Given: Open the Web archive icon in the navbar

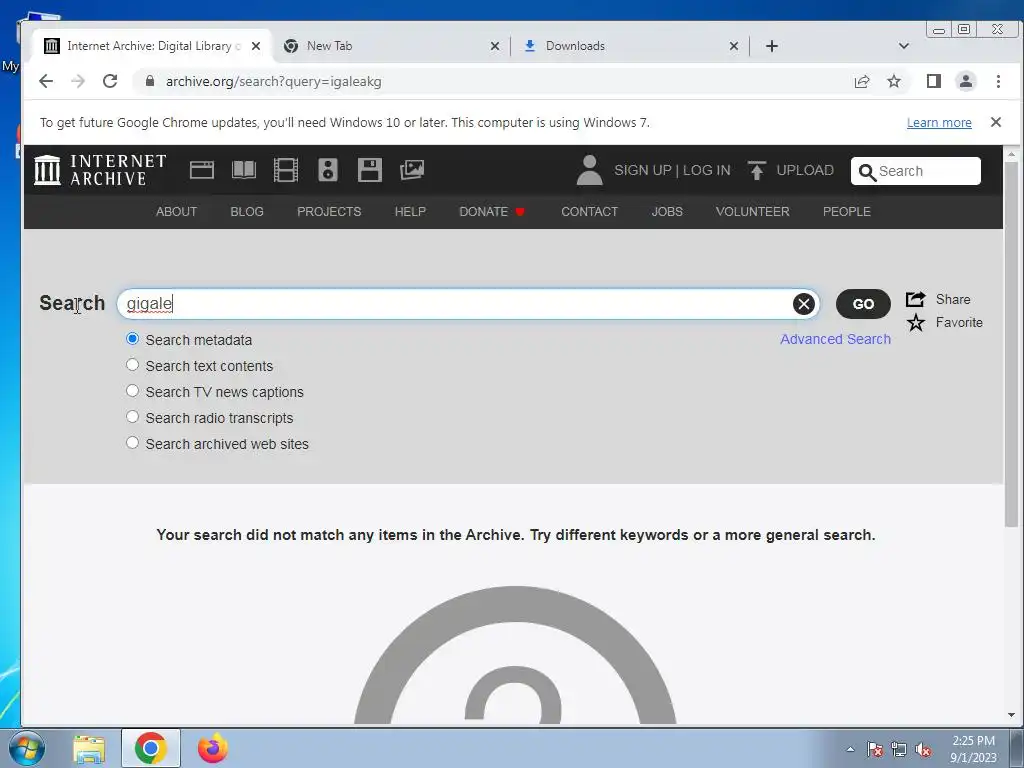Looking at the screenshot, I should click(x=202, y=170).
